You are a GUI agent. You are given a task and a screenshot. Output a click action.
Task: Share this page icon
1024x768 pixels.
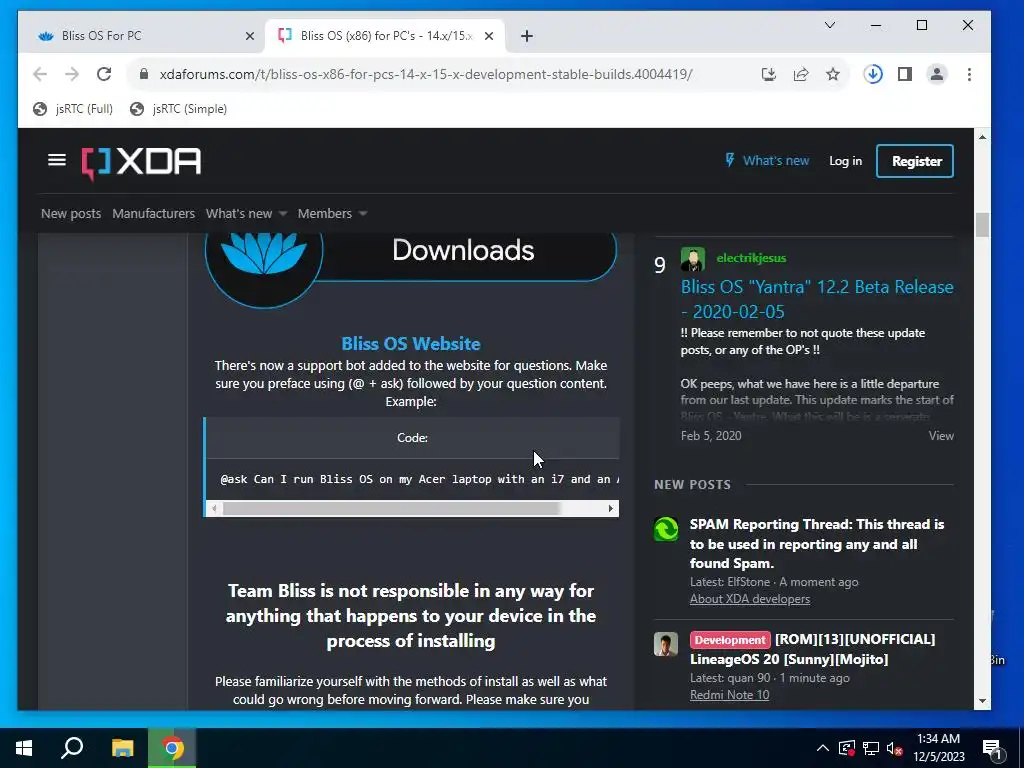(x=801, y=74)
